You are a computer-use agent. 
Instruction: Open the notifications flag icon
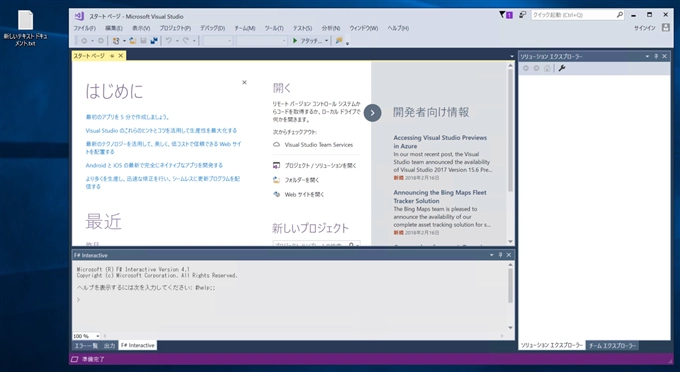[506, 15]
